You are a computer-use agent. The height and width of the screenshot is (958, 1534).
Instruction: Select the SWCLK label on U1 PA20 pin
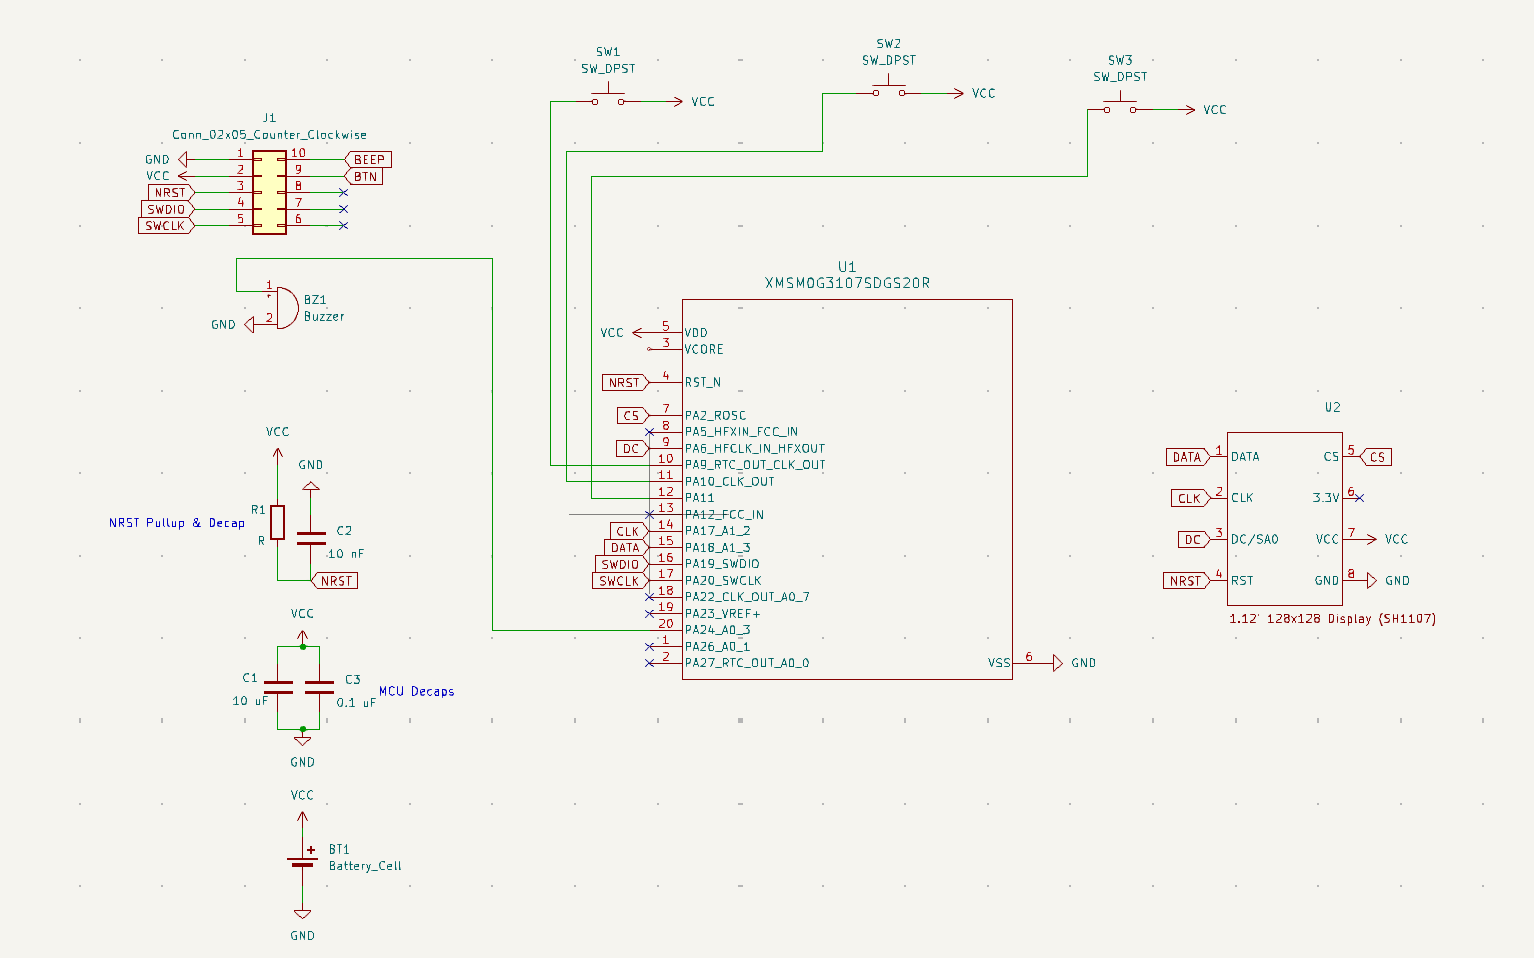pyautogui.click(x=621, y=580)
